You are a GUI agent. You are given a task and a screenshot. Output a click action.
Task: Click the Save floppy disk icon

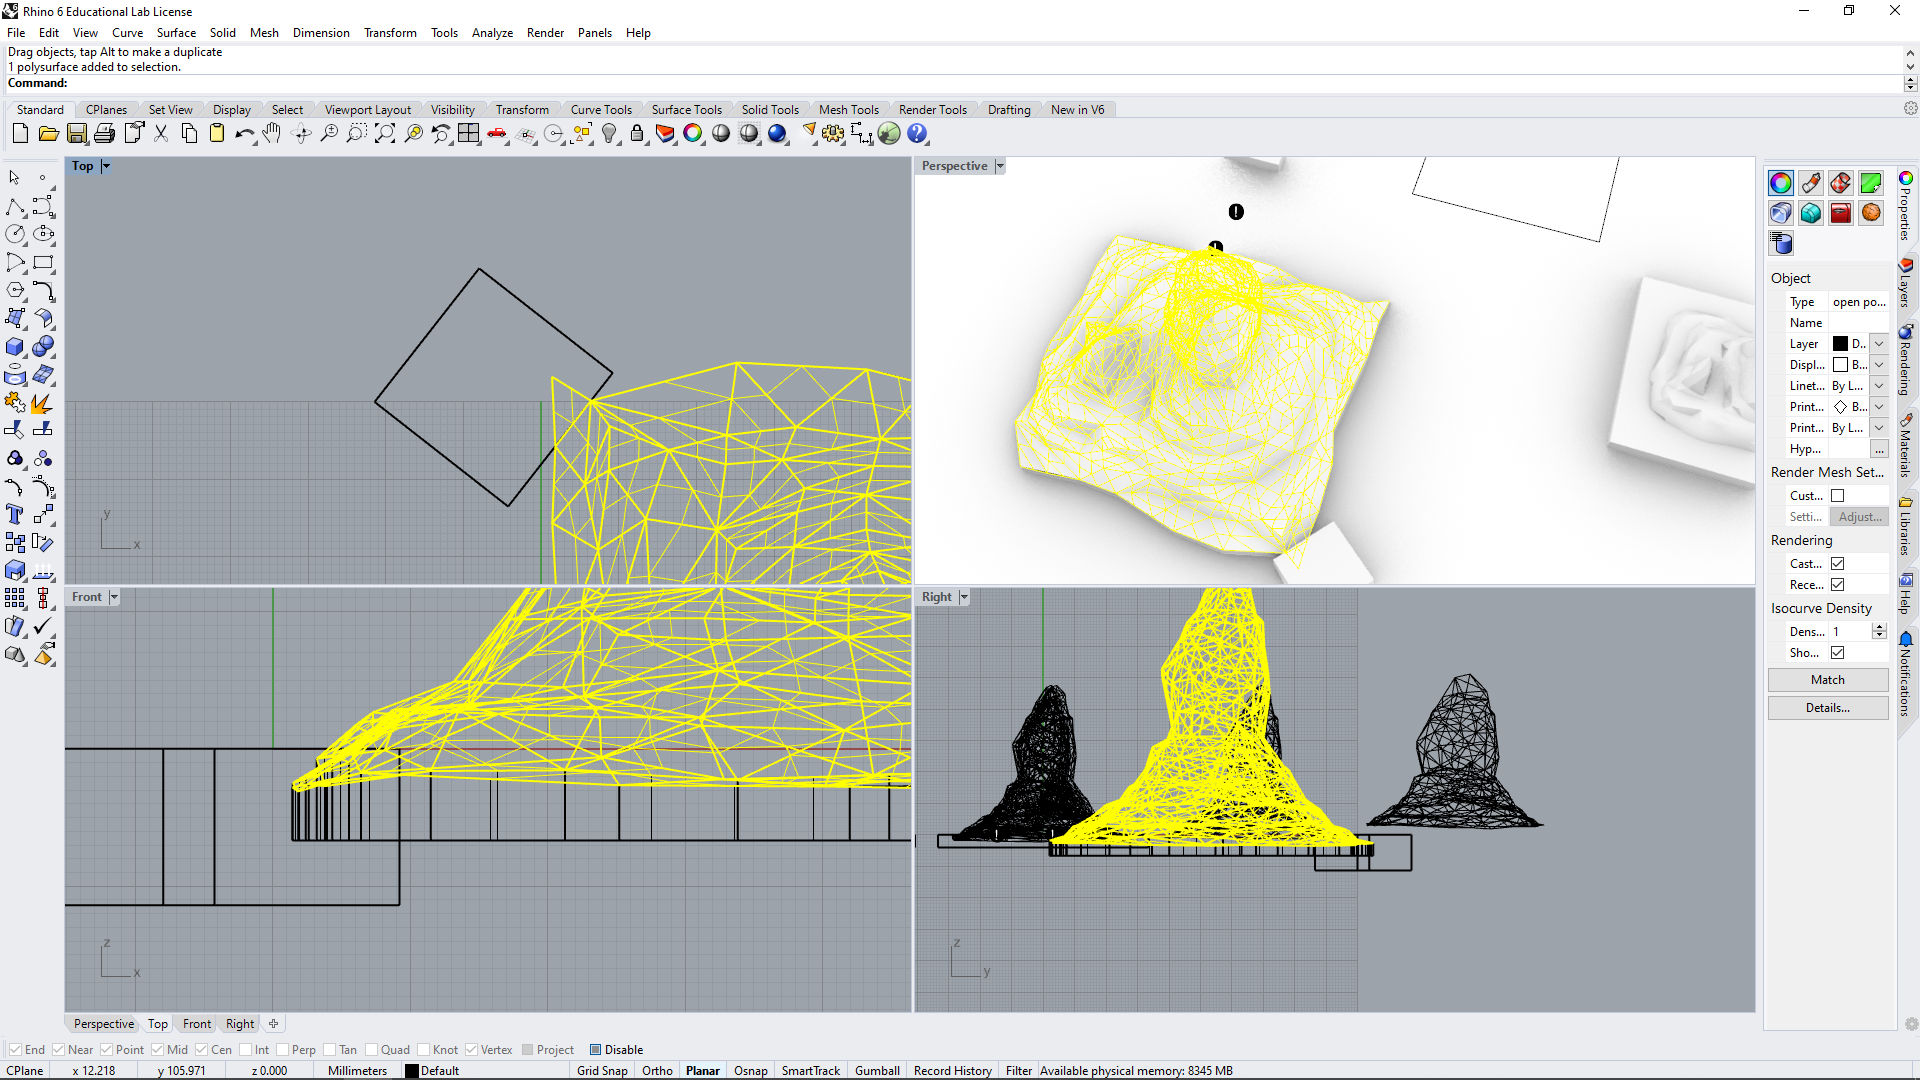(76, 133)
